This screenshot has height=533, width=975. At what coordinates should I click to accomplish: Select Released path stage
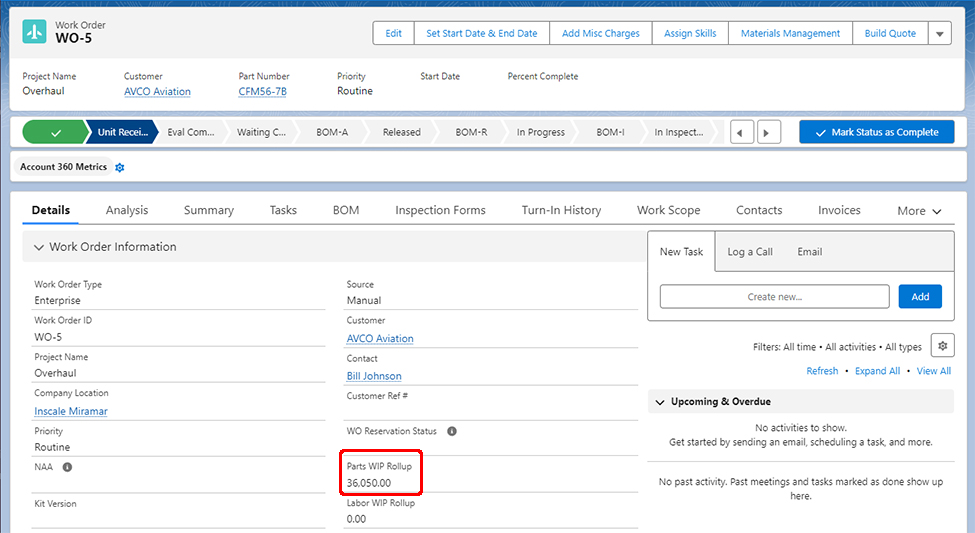[x=402, y=132]
